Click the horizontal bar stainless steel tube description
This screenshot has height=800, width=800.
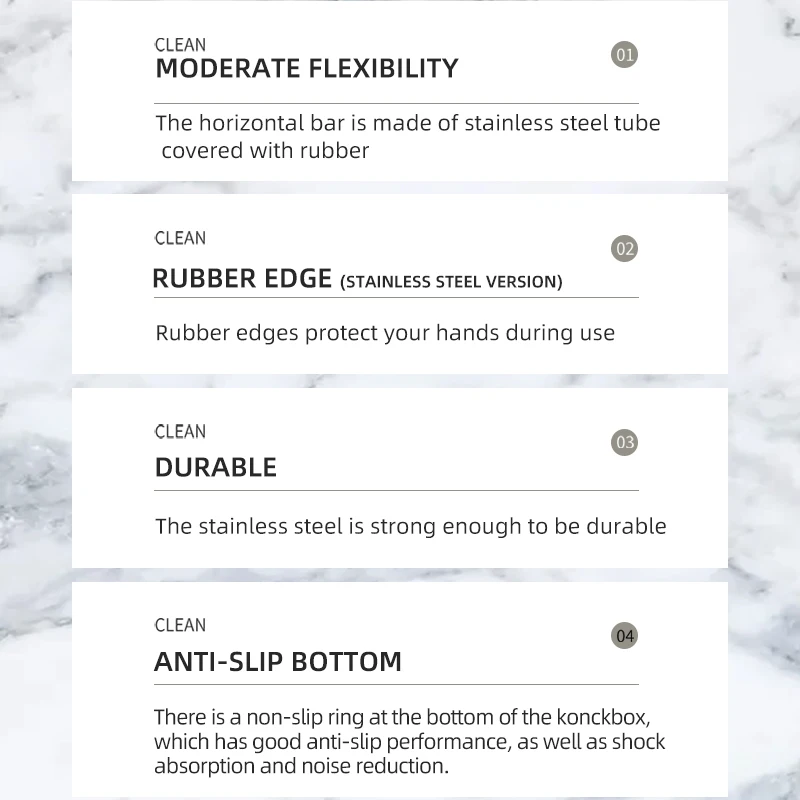(x=407, y=137)
